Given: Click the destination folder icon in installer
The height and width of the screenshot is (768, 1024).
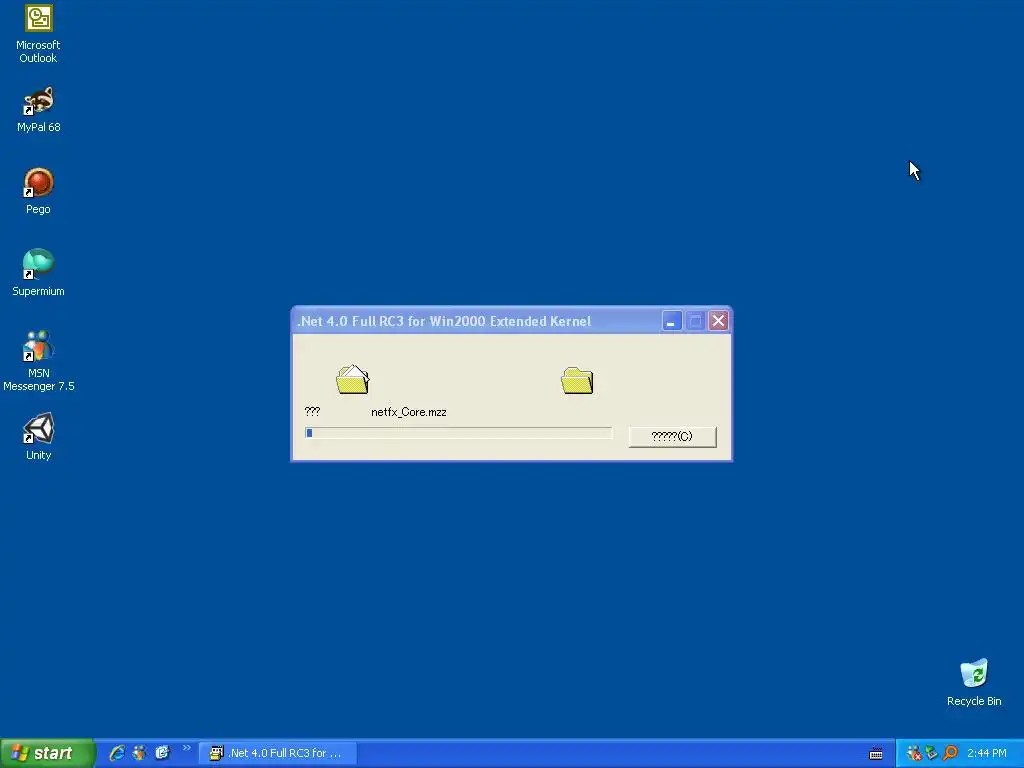Looking at the screenshot, I should click(577, 381).
